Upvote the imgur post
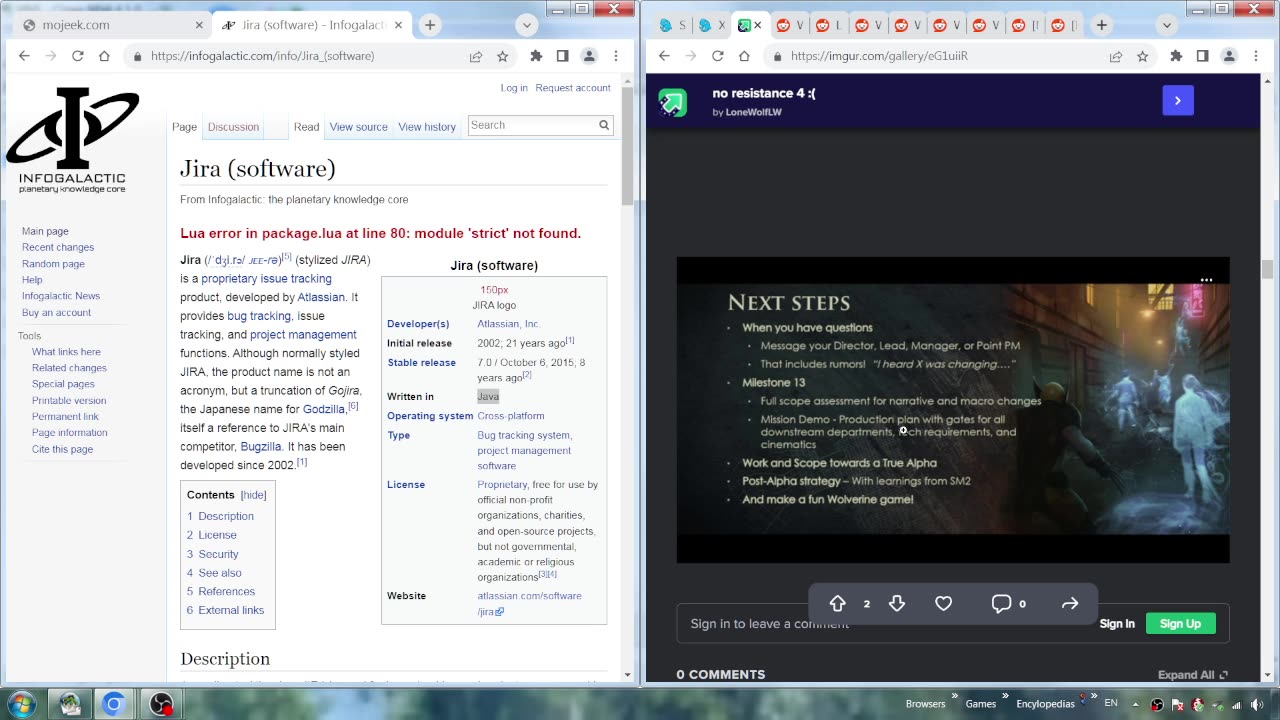This screenshot has height=720, width=1280. coord(838,603)
